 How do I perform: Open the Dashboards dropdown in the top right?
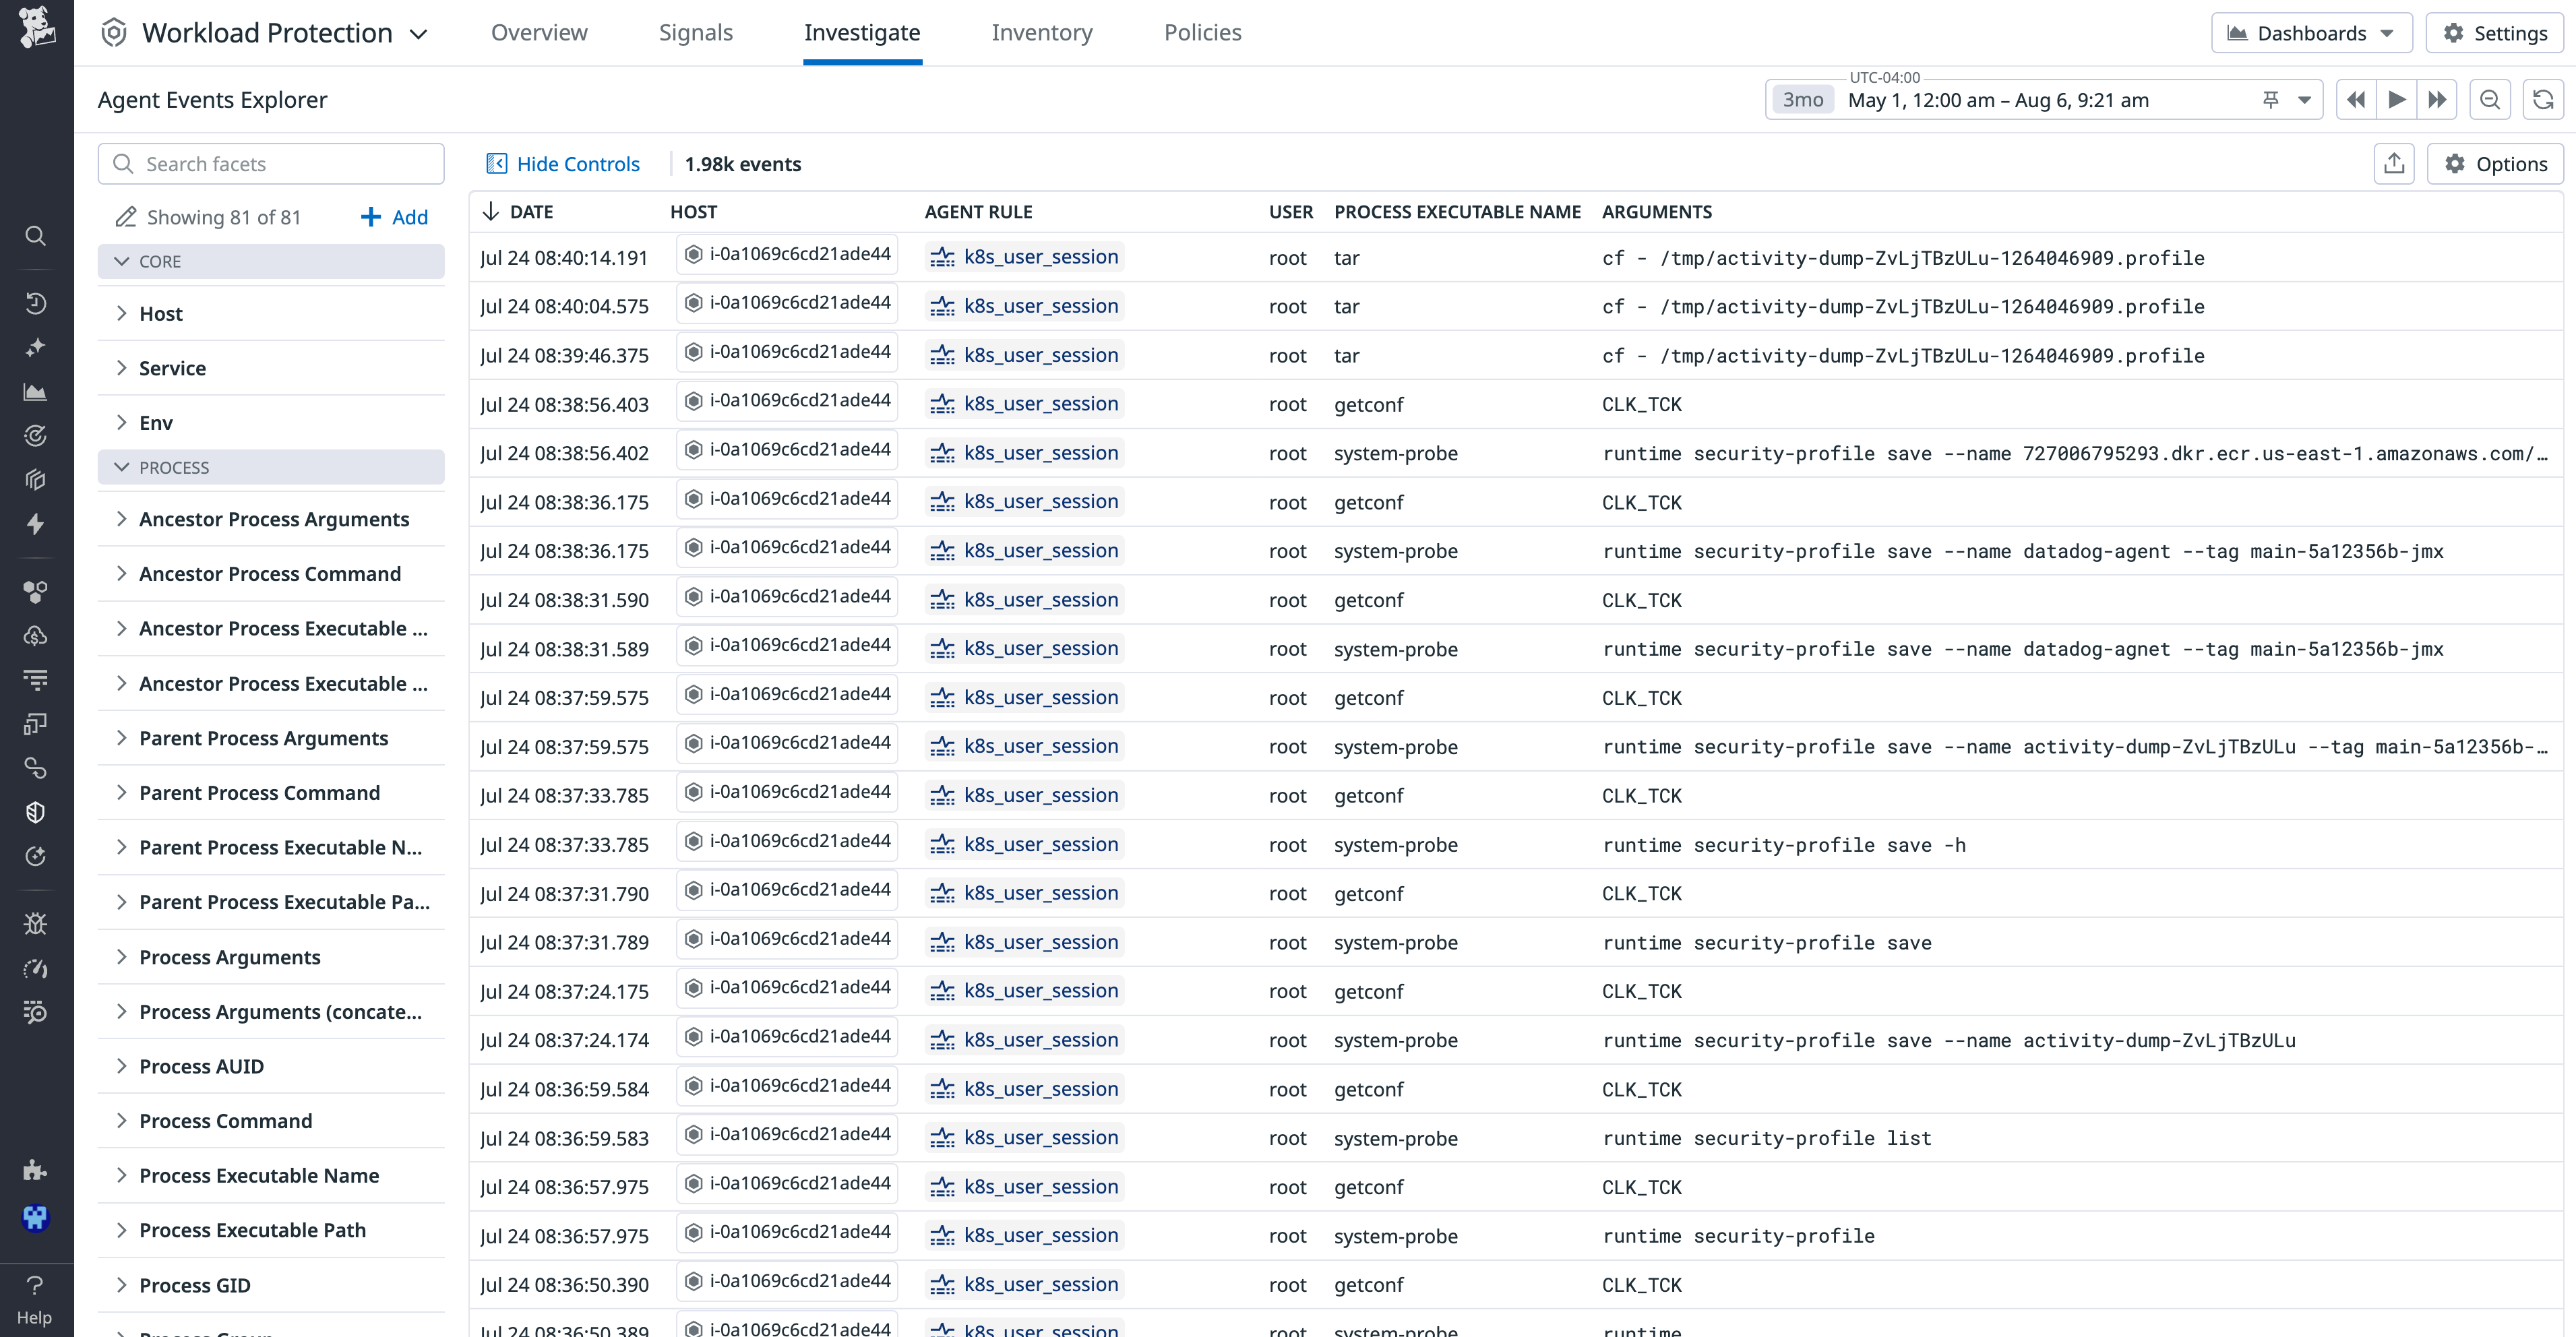tap(2311, 32)
